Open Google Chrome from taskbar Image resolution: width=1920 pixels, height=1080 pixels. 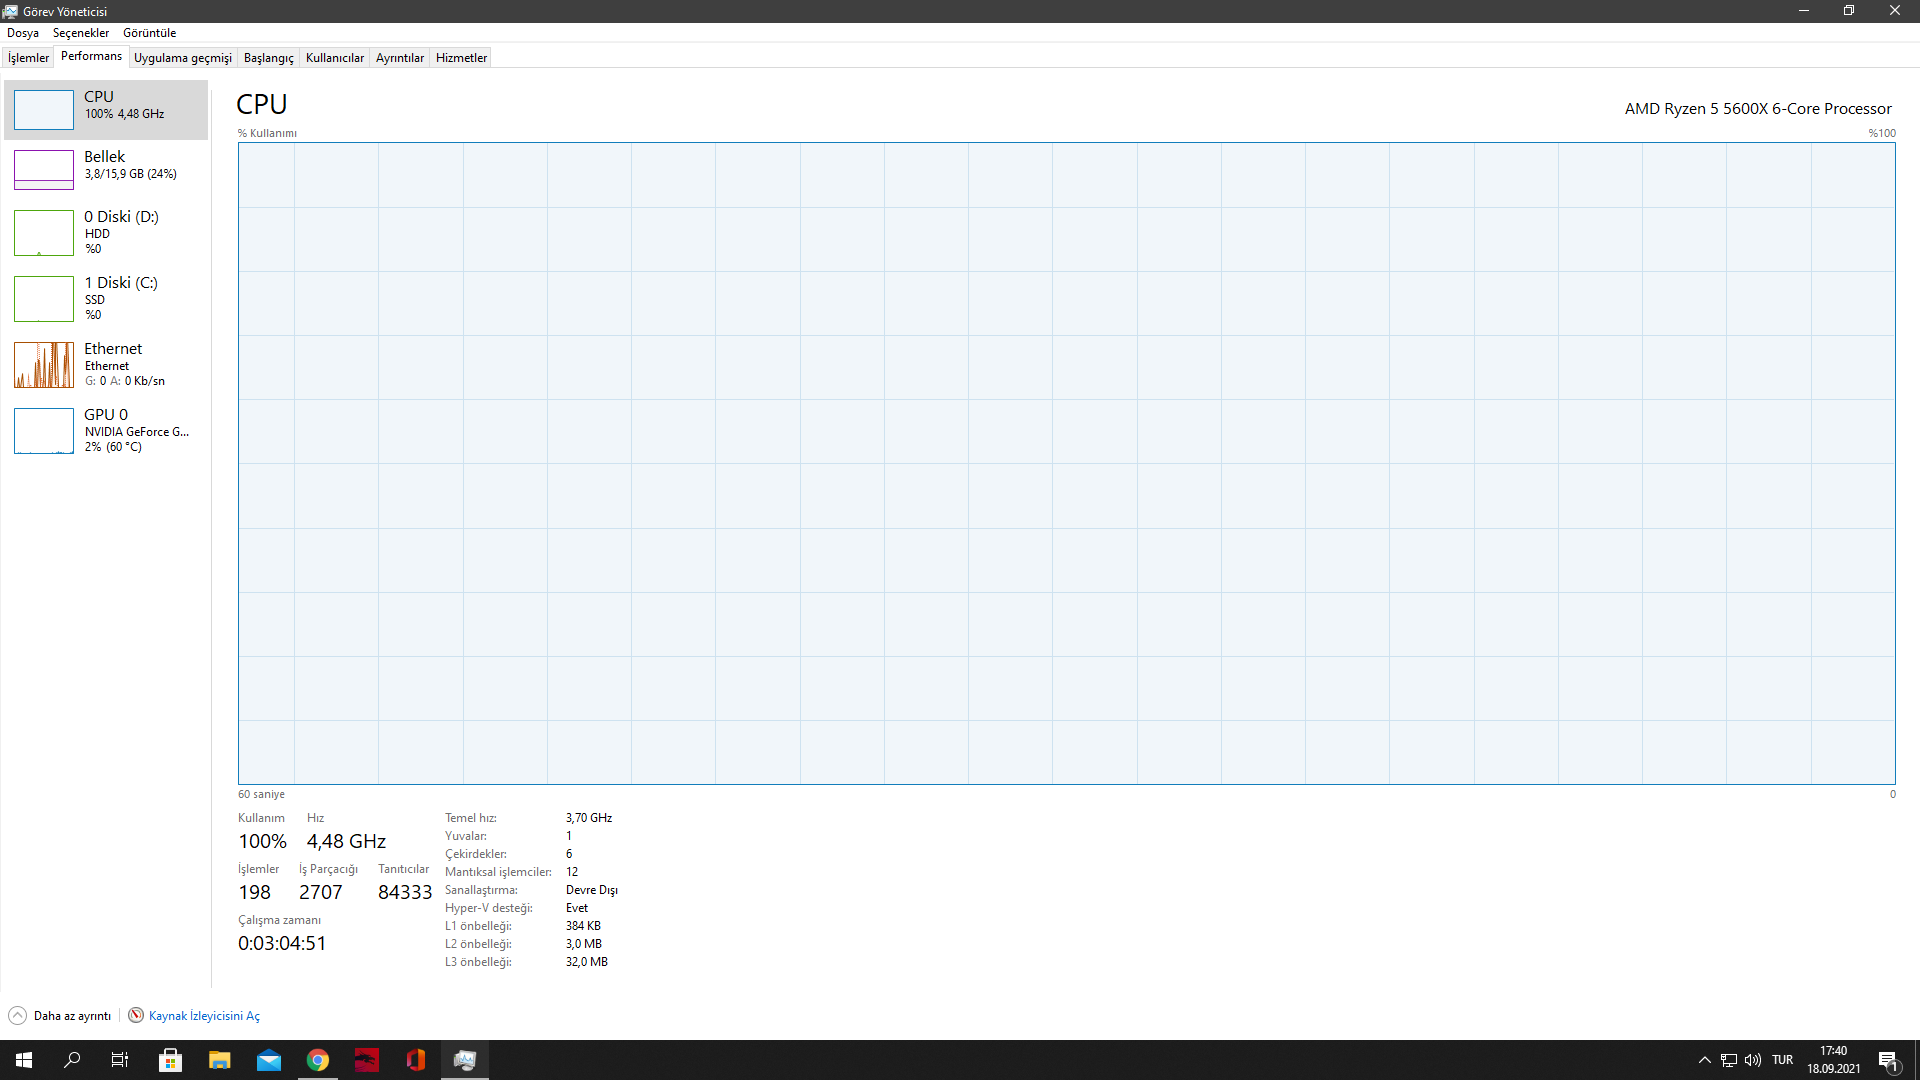pyautogui.click(x=318, y=1060)
